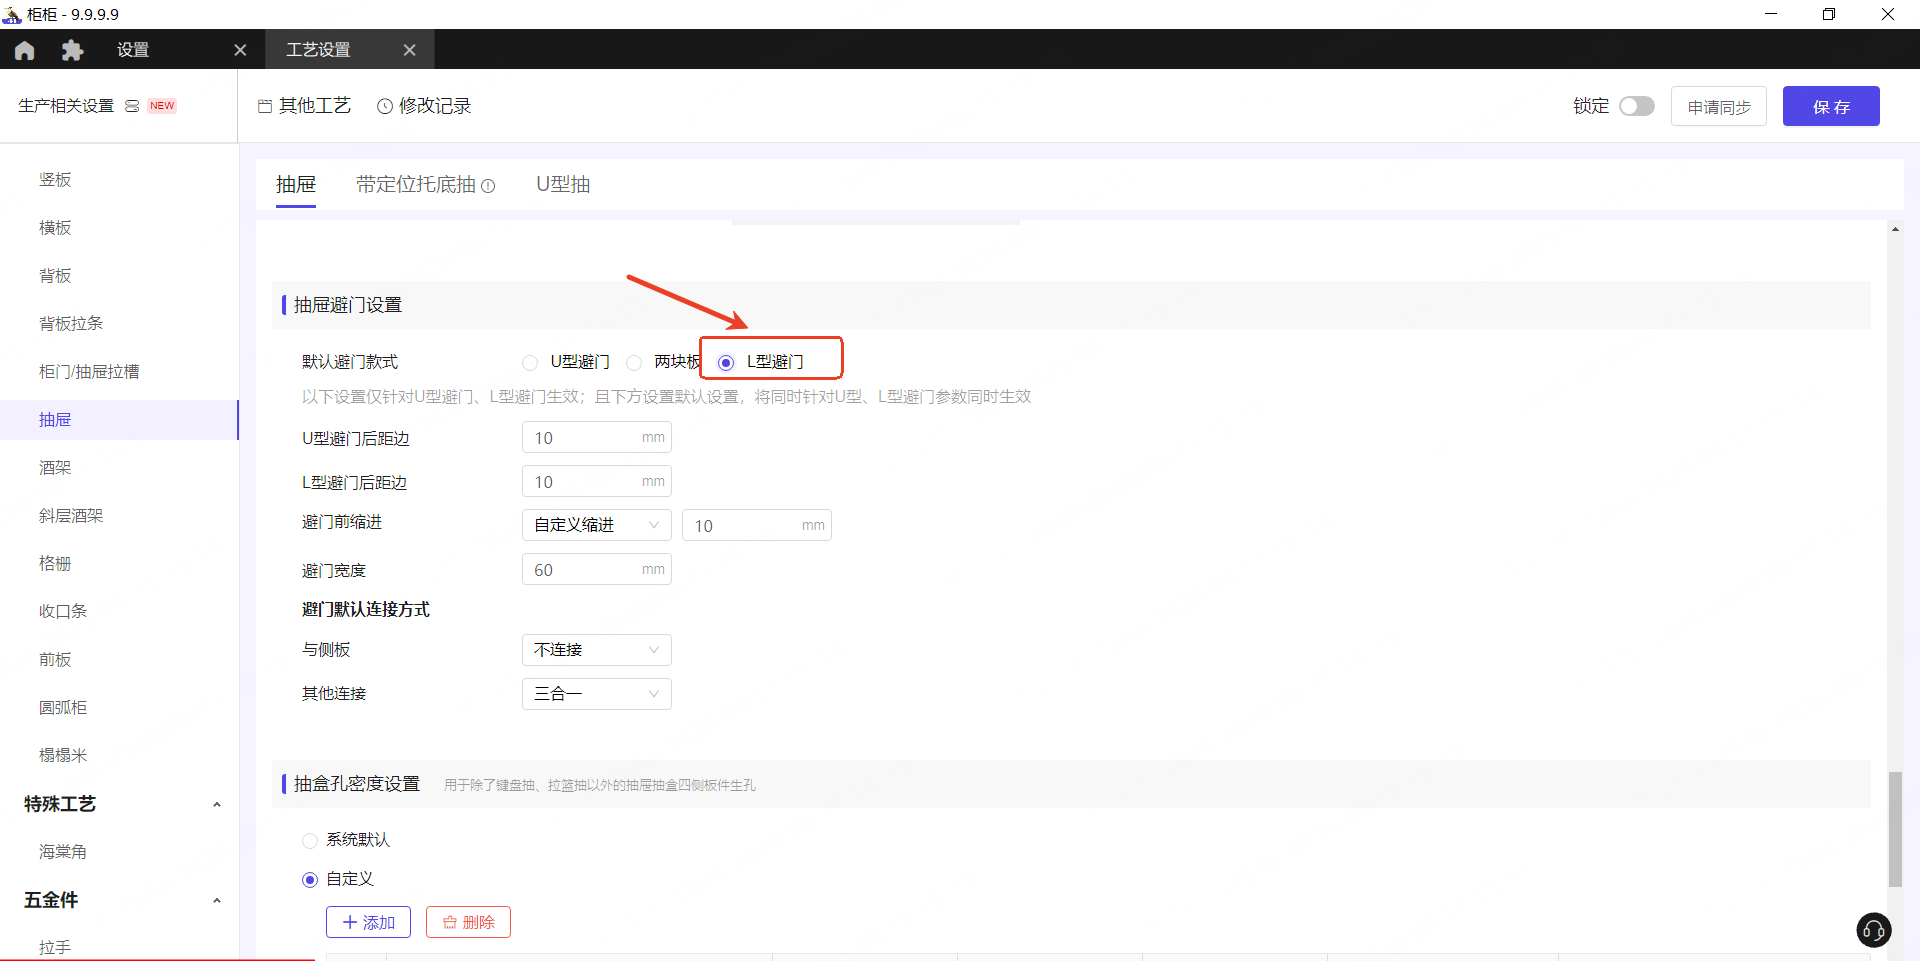Select 柜门/抽屉拉槽 in the sidebar

pos(89,372)
